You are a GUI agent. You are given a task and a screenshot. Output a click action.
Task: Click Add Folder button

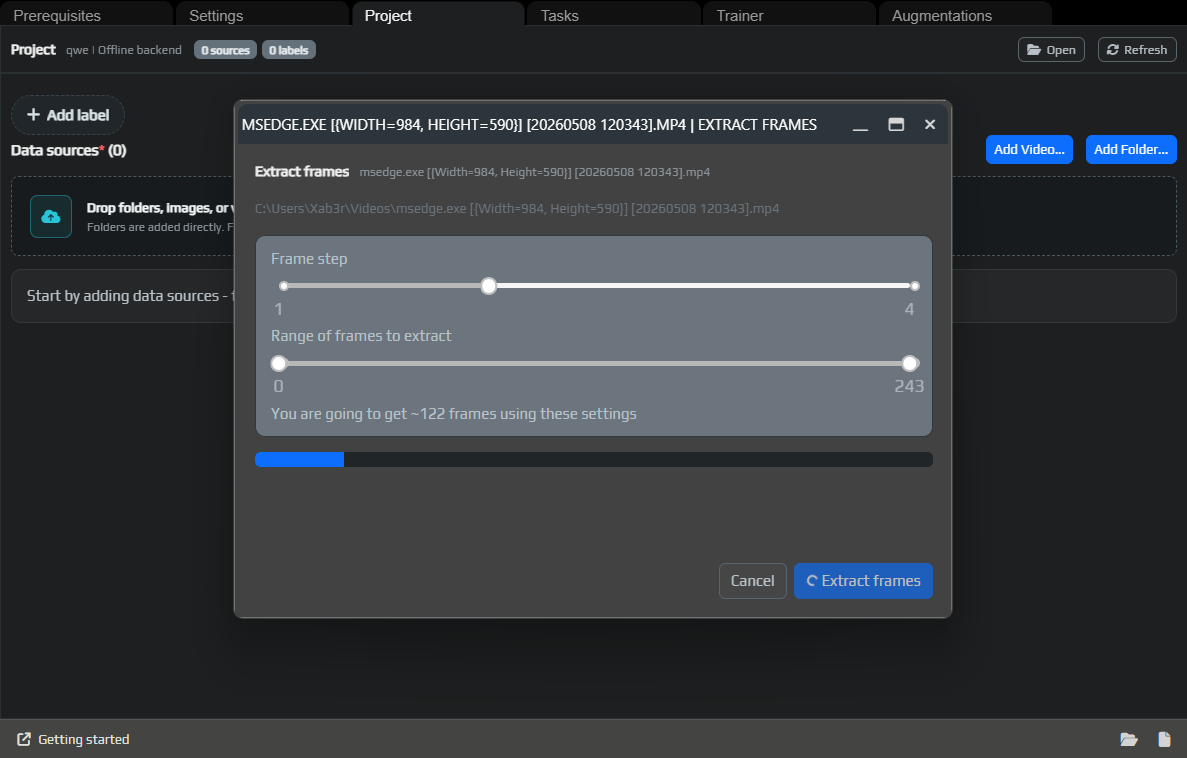click(1131, 149)
